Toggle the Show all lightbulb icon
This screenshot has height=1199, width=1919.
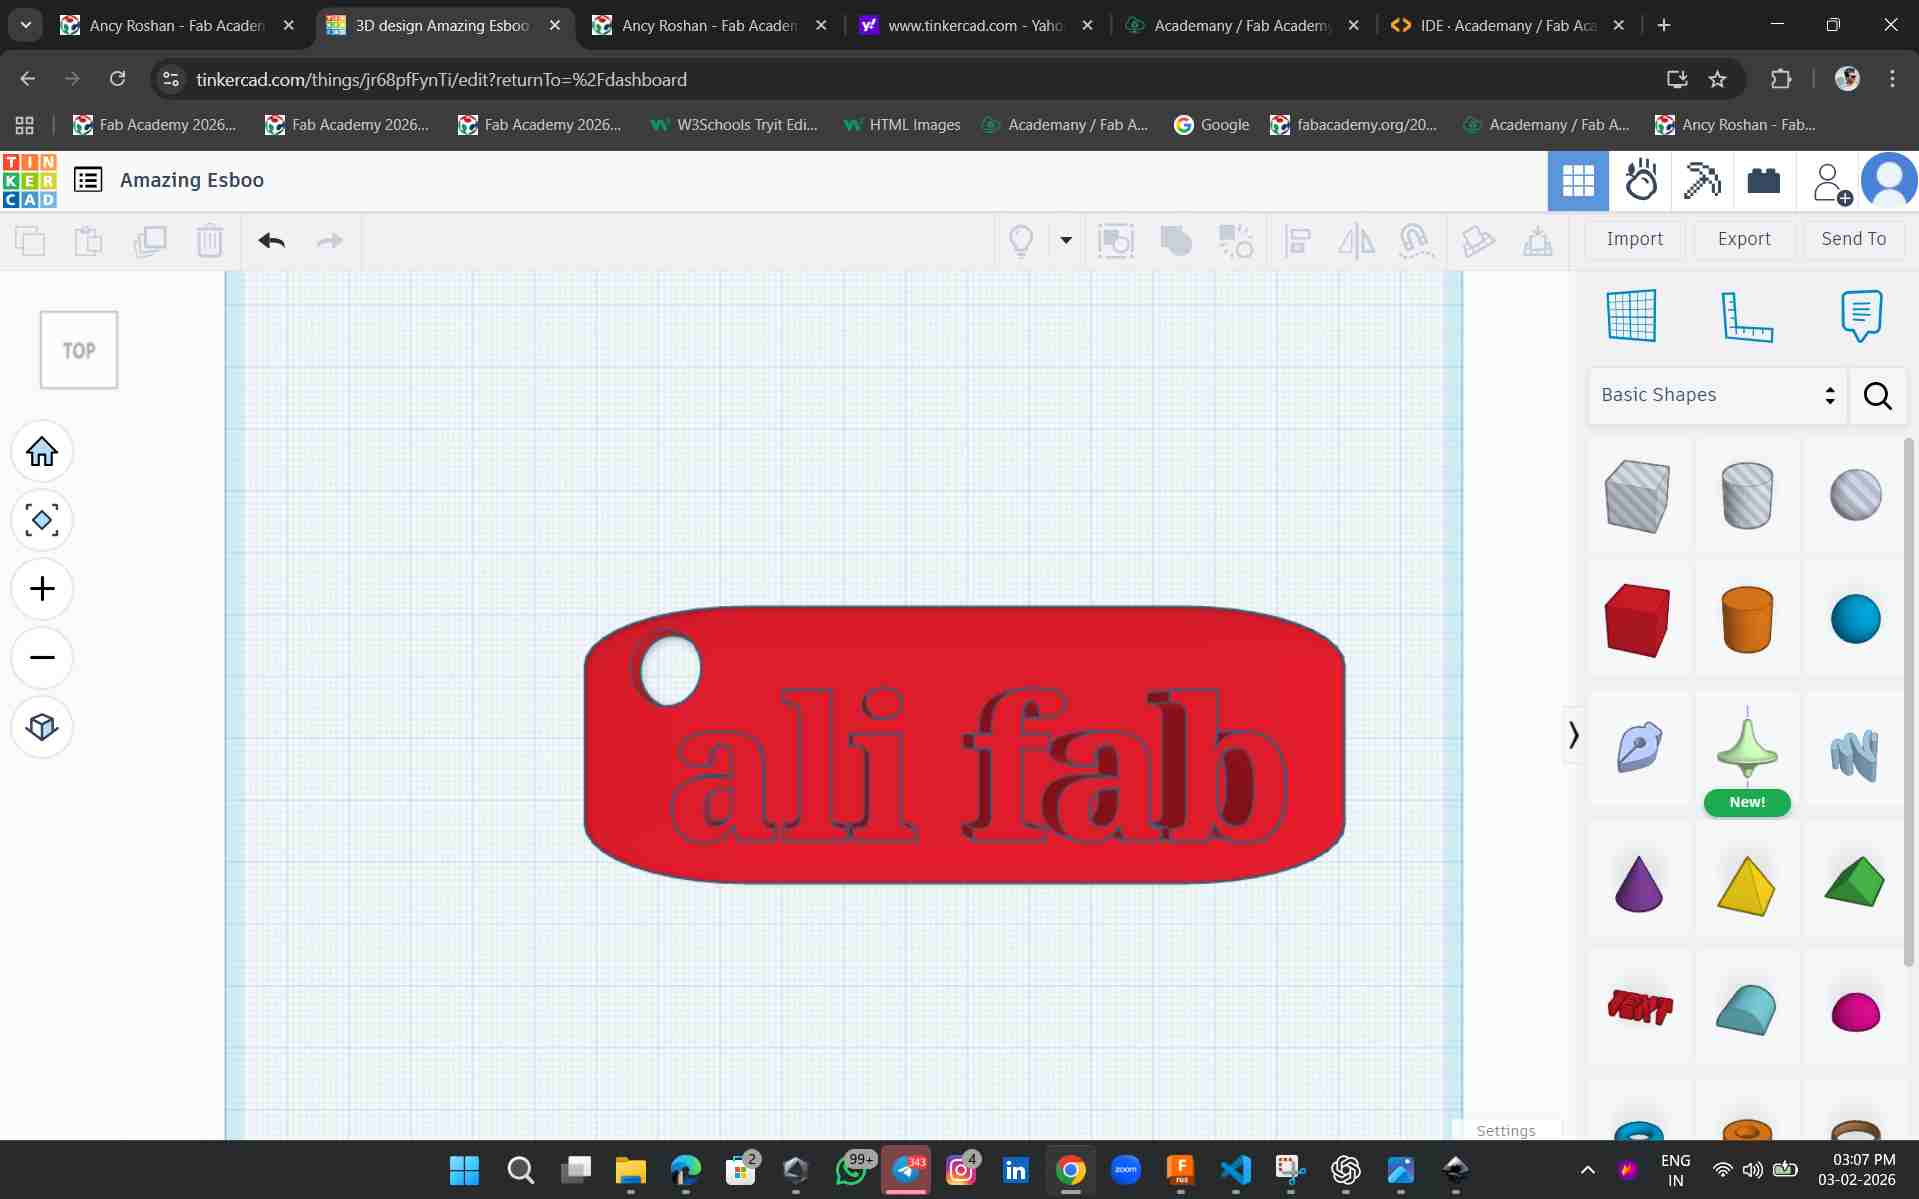[x=1021, y=241]
